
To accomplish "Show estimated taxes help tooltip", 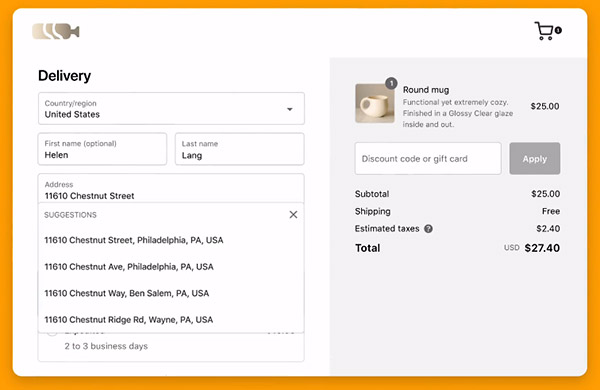I will coord(429,229).
